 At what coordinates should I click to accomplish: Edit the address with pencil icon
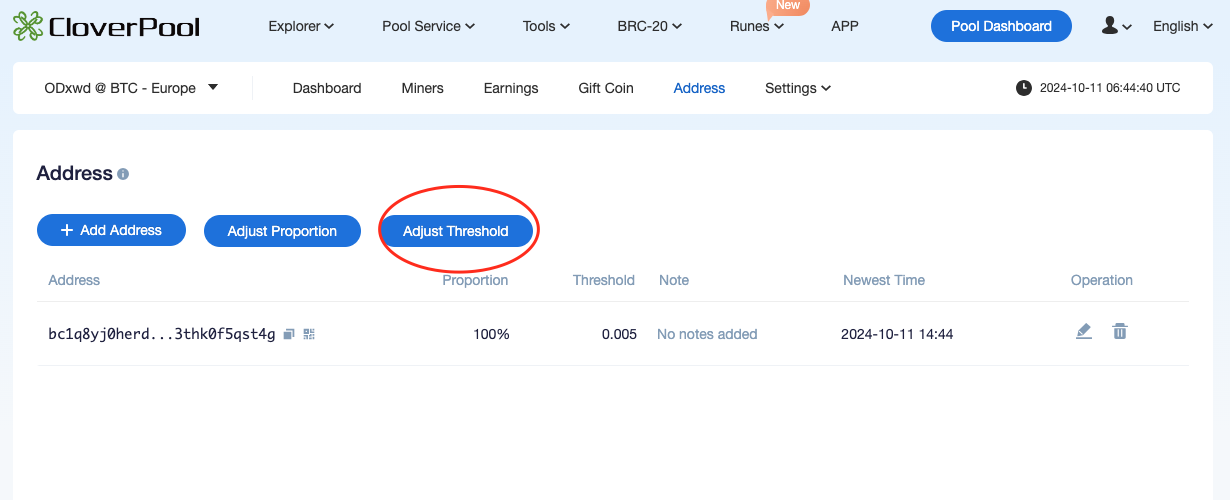tap(1084, 331)
